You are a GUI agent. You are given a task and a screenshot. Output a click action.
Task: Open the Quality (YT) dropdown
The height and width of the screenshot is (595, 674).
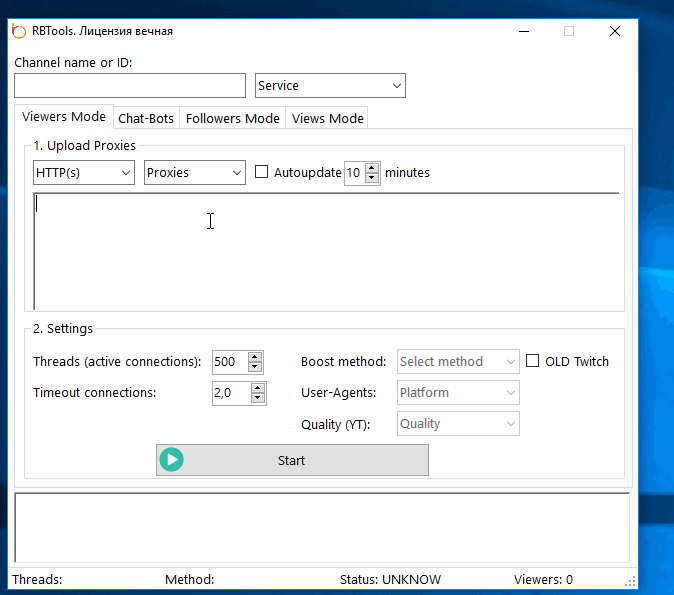pyautogui.click(x=458, y=424)
